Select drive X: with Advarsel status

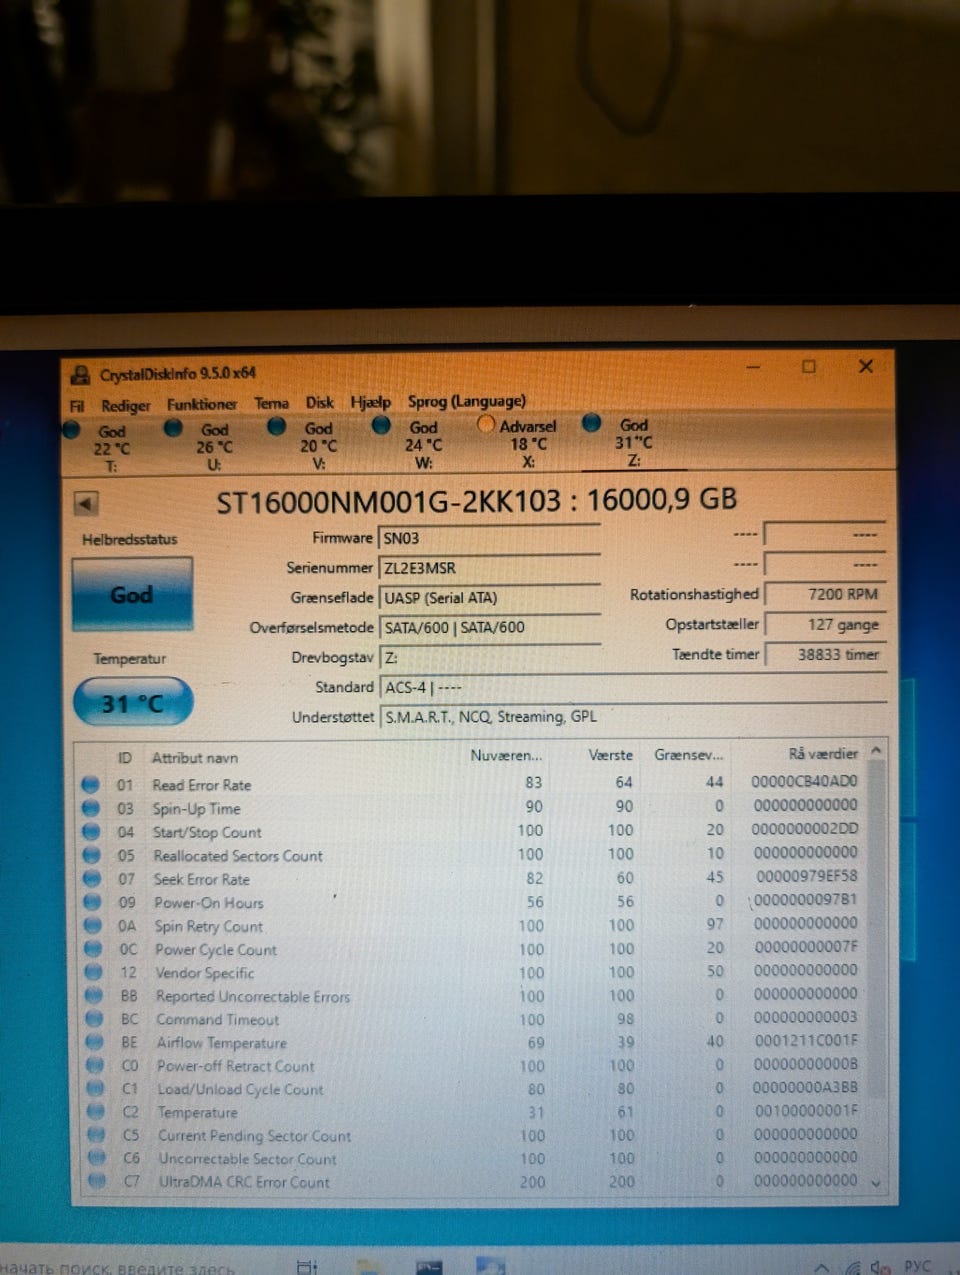tap(517, 443)
